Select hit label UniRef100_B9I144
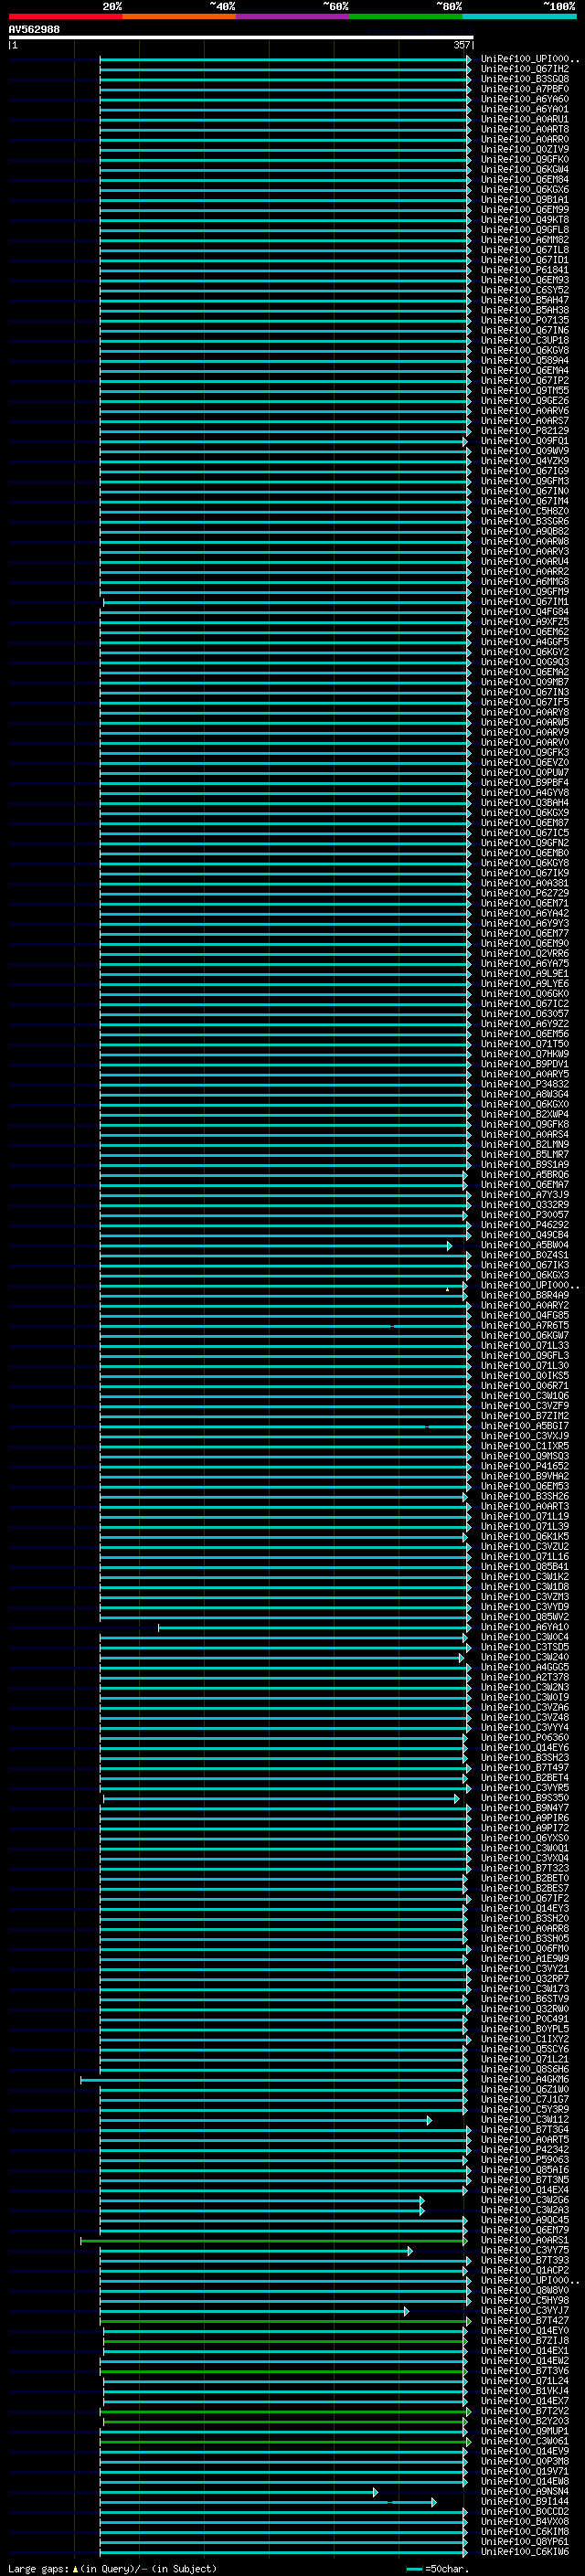 (x=525, y=2502)
